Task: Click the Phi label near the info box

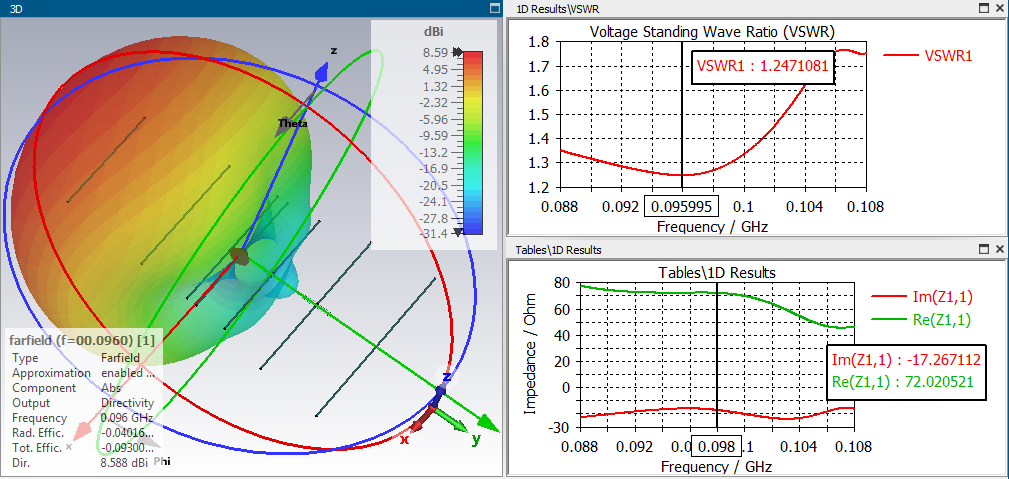Action: (x=162, y=462)
